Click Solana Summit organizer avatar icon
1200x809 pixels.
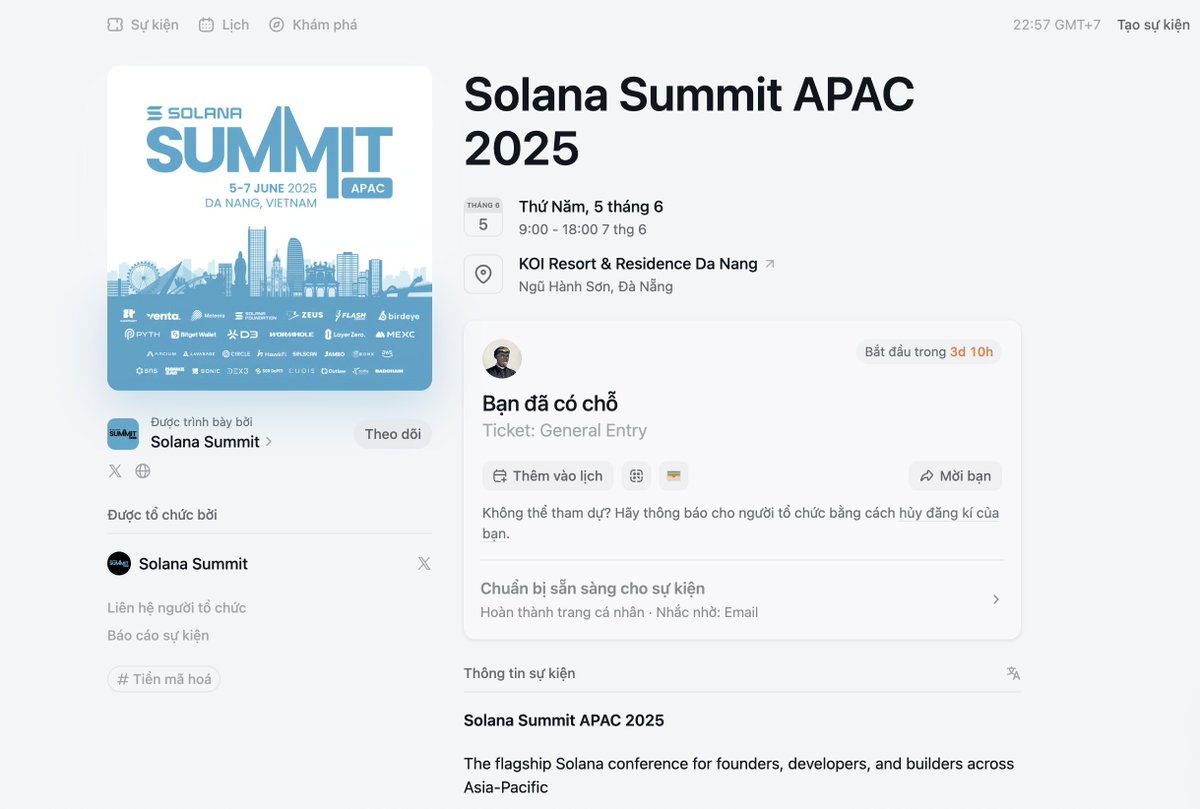click(119, 563)
